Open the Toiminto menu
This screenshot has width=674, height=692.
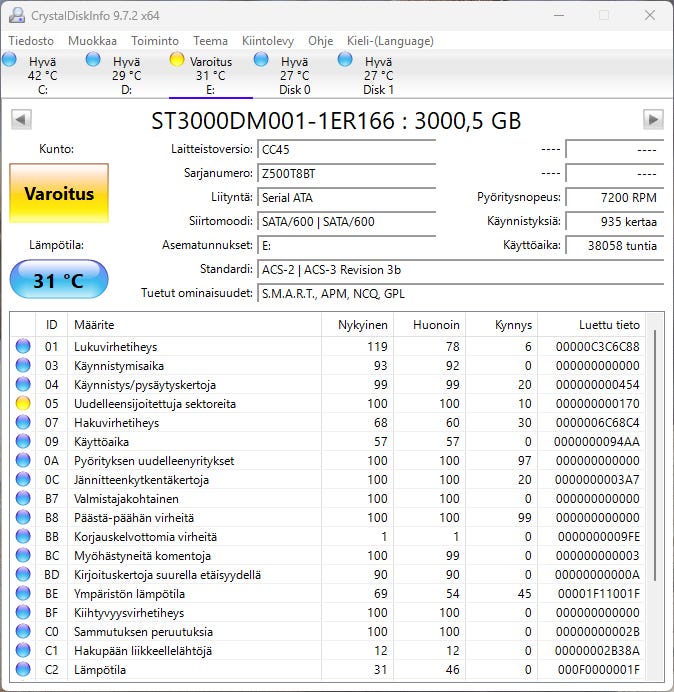(x=154, y=41)
